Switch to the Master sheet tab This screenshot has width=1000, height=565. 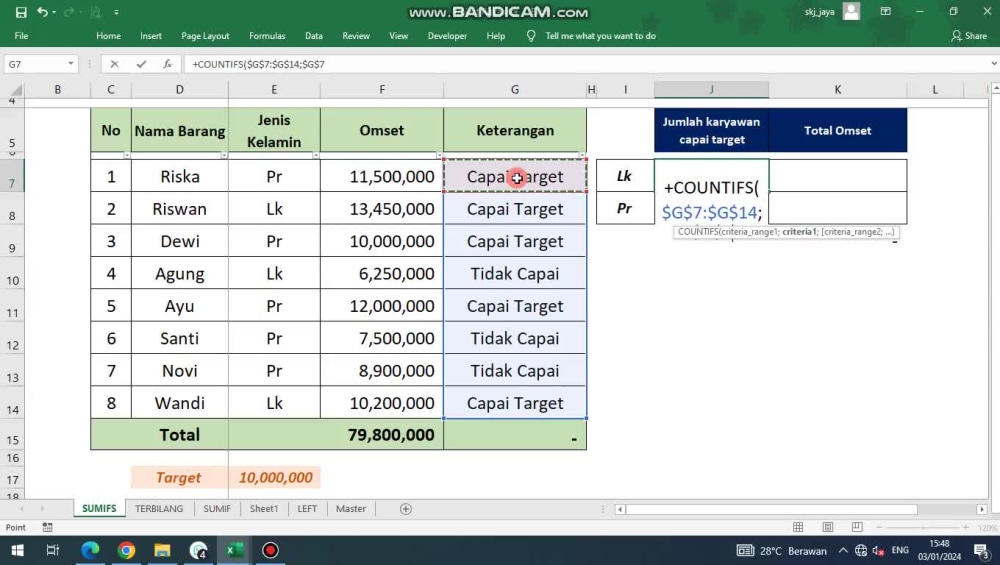tap(351, 509)
